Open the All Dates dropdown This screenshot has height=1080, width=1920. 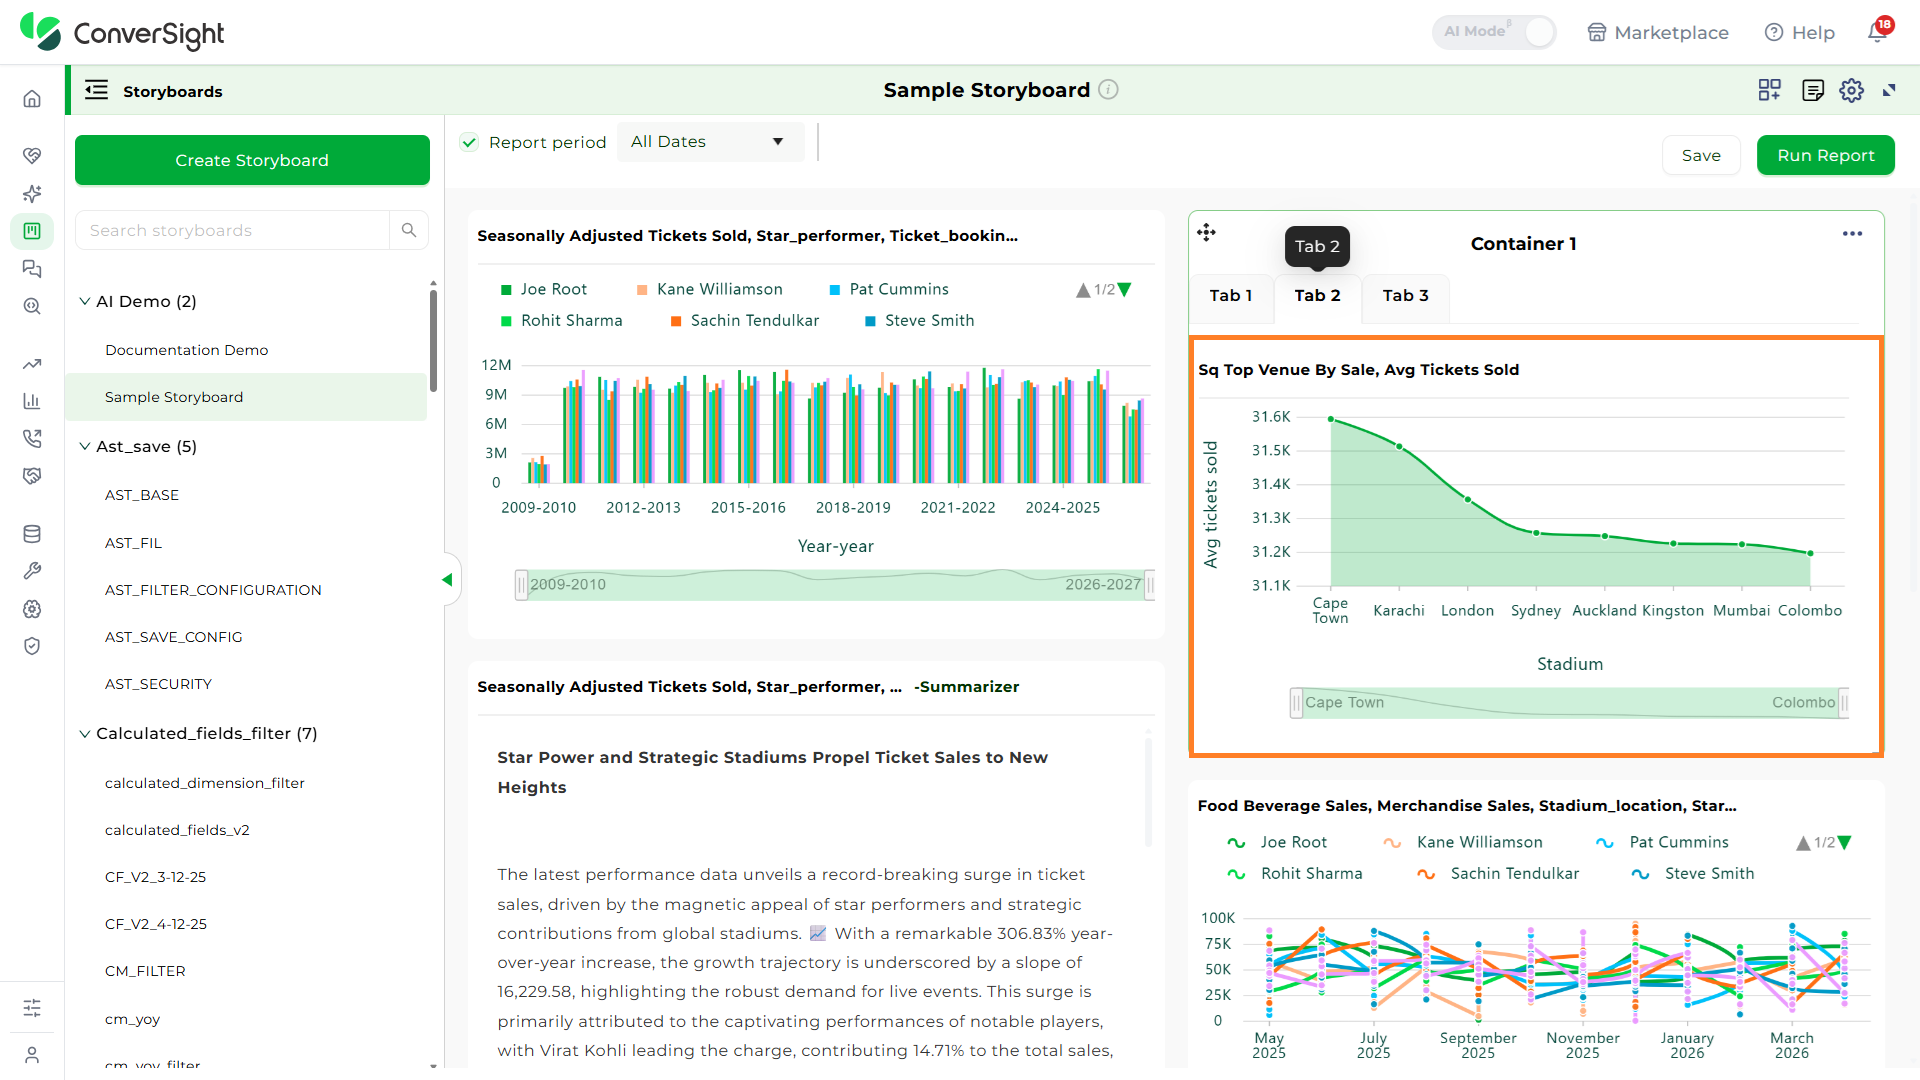click(710, 142)
